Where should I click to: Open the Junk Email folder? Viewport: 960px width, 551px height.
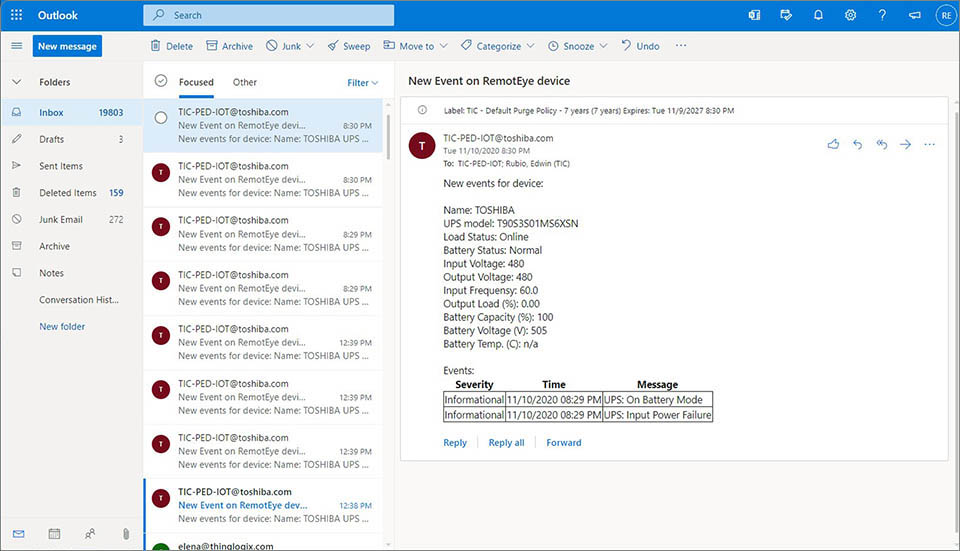72,219
